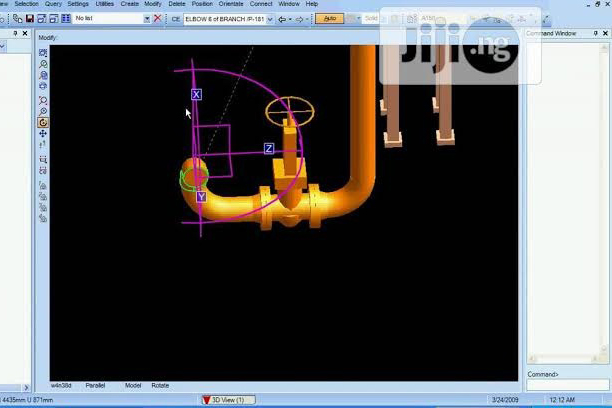Pin the left explorer panel

15,33
